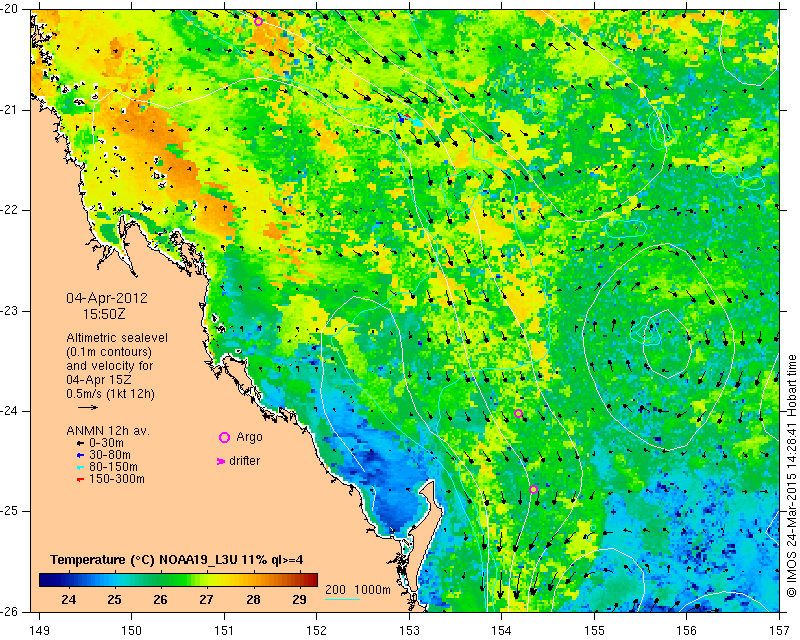Screen dimensions: 800x640
Task: Click the '157' longitude axis label
Action: [780, 631]
